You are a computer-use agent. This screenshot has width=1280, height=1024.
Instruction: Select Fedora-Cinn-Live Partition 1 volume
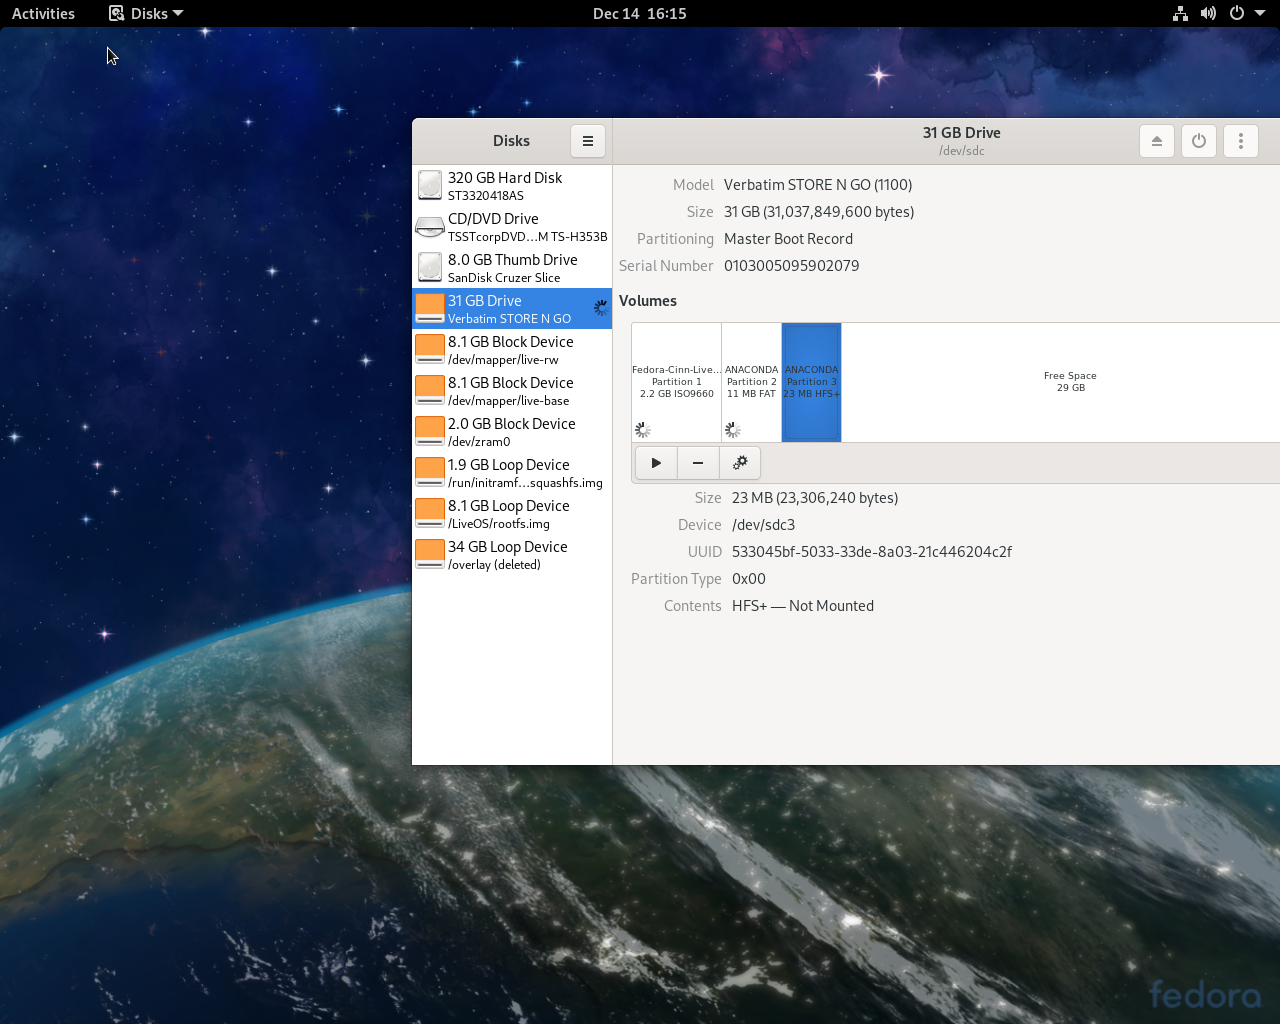[x=677, y=382]
